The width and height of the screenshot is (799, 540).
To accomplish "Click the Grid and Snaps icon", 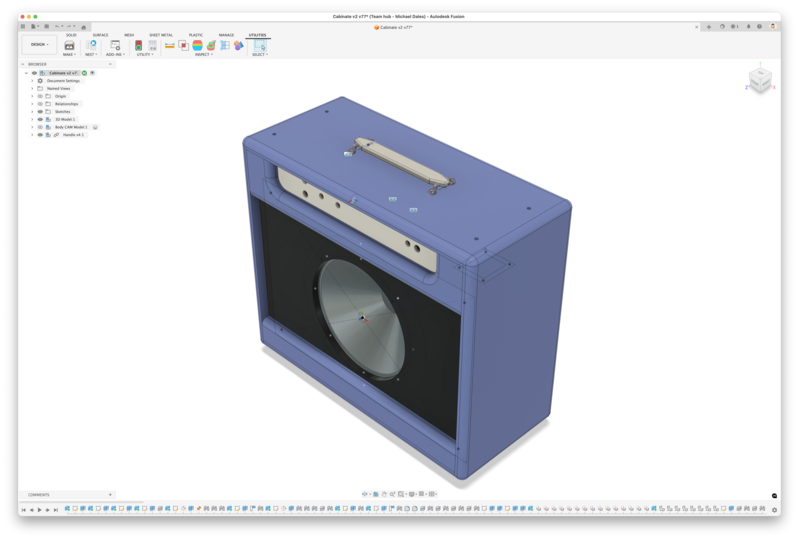I will [421, 494].
